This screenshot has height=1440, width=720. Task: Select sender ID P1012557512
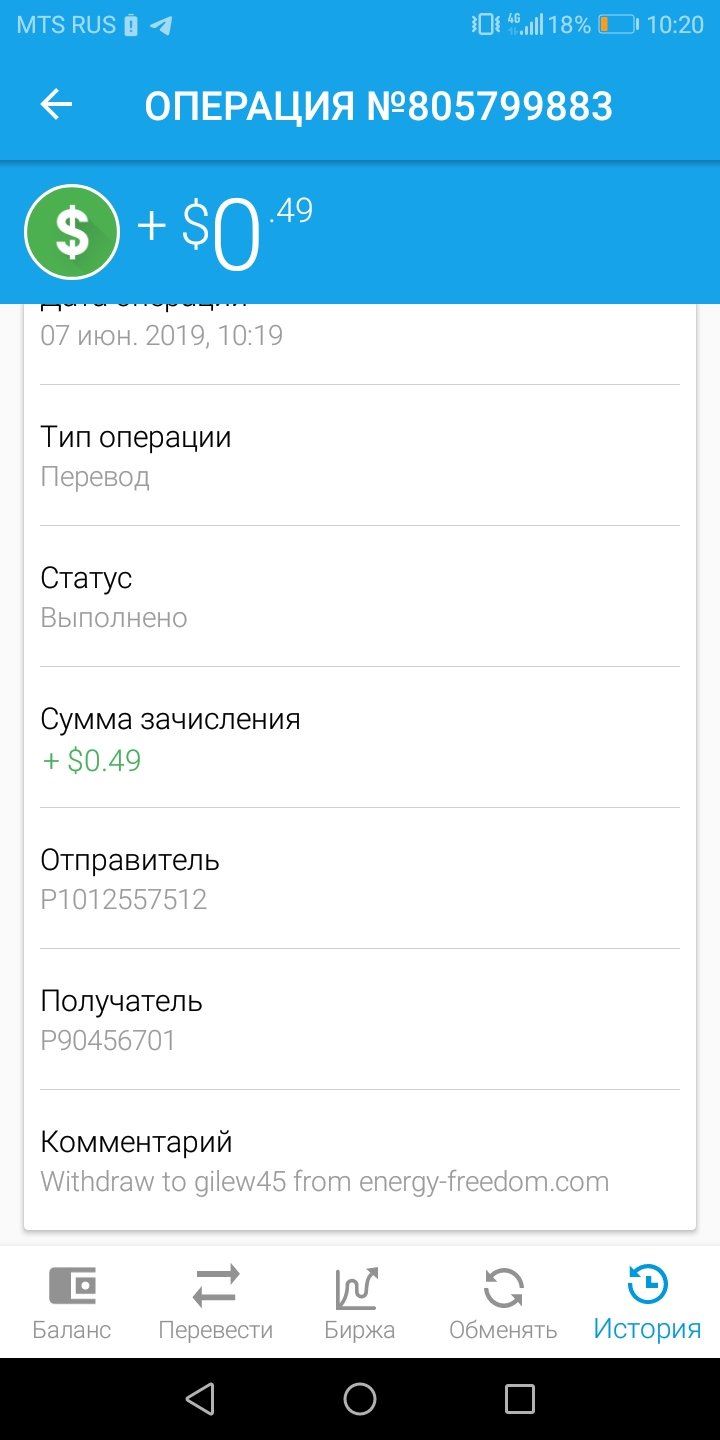tap(124, 899)
